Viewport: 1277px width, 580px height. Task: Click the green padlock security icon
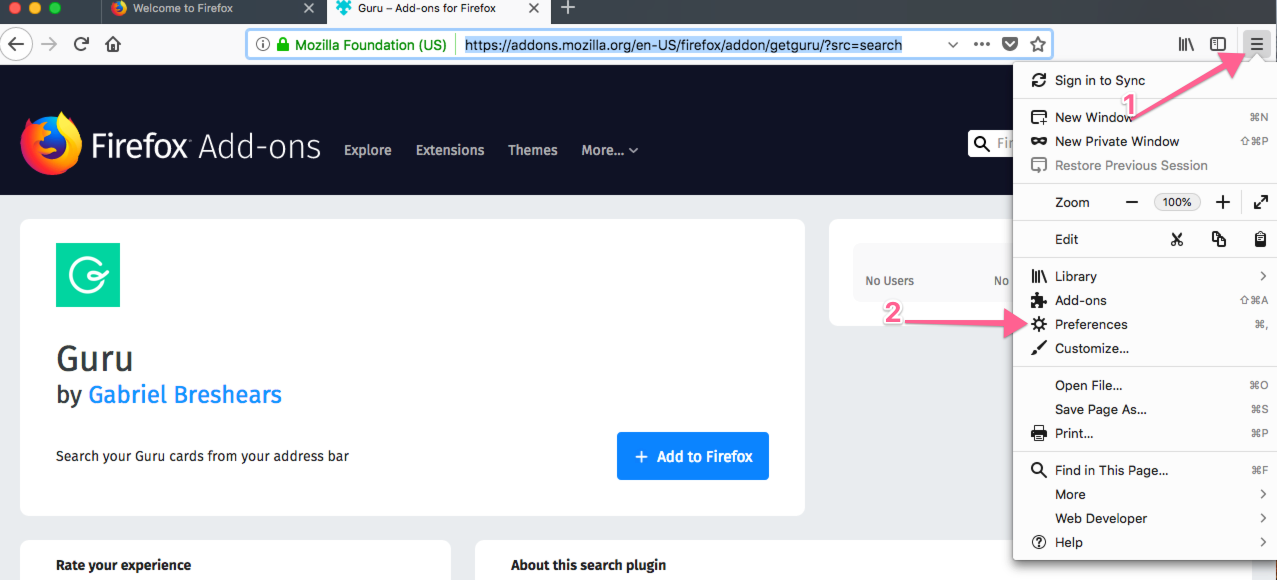pyautogui.click(x=283, y=44)
